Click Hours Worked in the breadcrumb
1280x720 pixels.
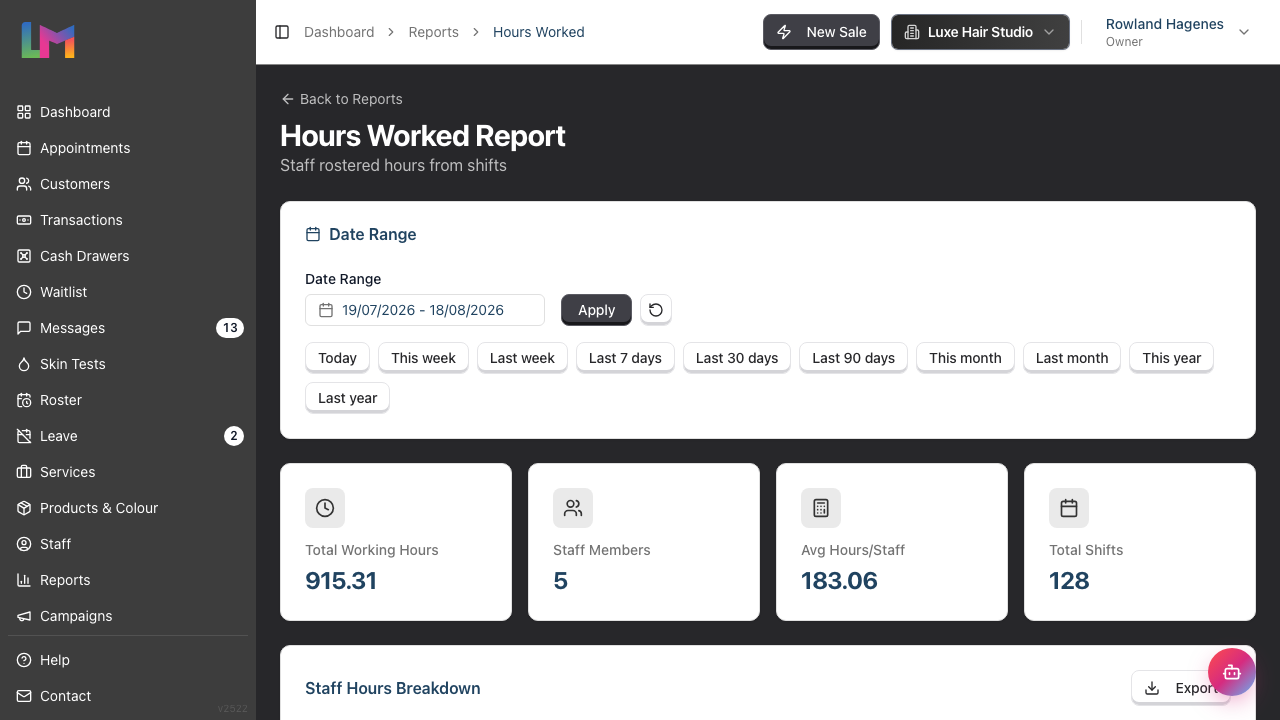[539, 32]
